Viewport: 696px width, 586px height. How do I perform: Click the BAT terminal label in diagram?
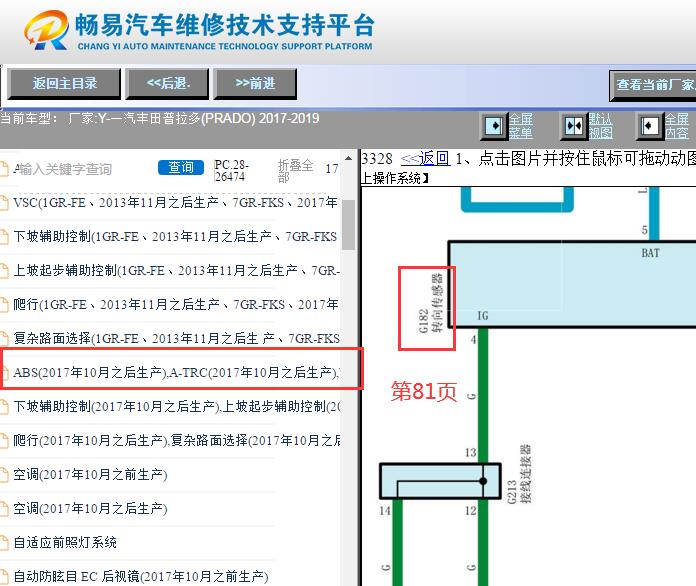(x=650, y=253)
